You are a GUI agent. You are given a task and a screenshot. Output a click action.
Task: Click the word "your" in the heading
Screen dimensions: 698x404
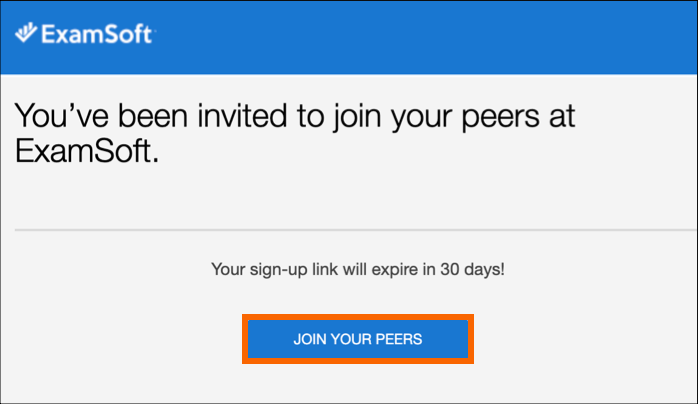tap(421, 119)
